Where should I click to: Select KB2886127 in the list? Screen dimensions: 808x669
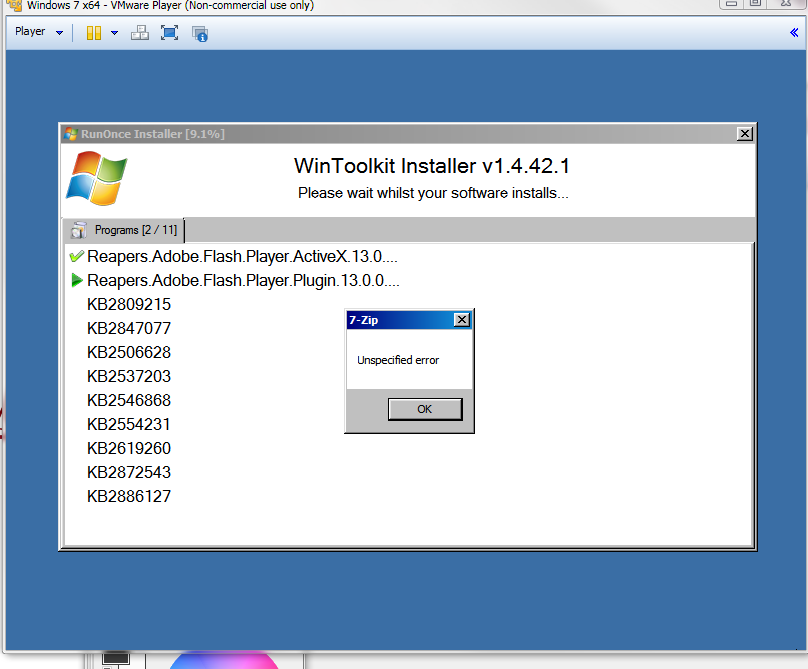coord(129,496)
